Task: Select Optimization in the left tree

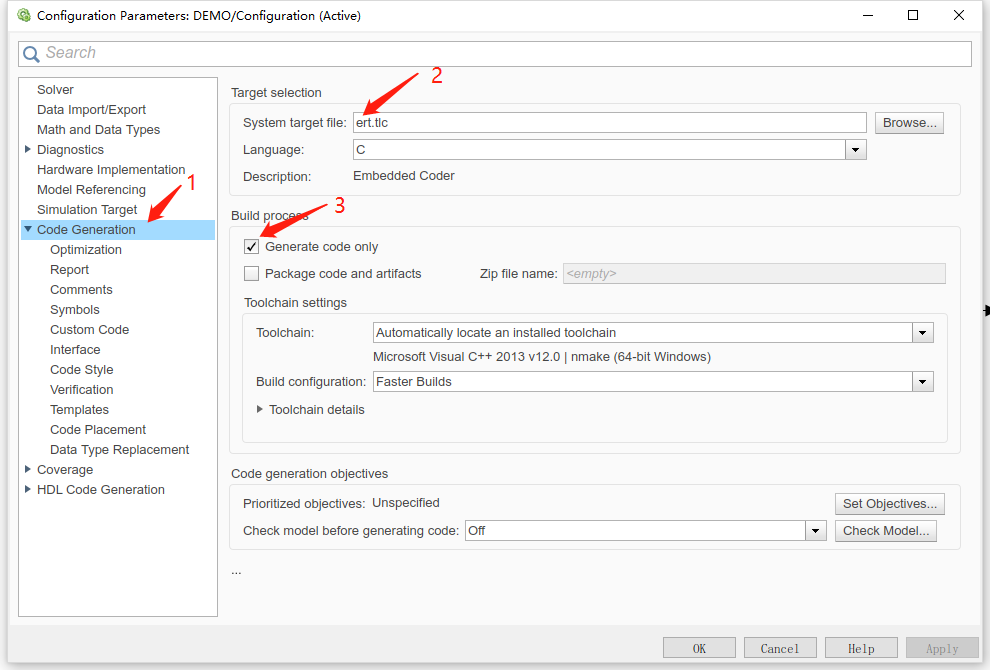Action: (x=86, y=250)
